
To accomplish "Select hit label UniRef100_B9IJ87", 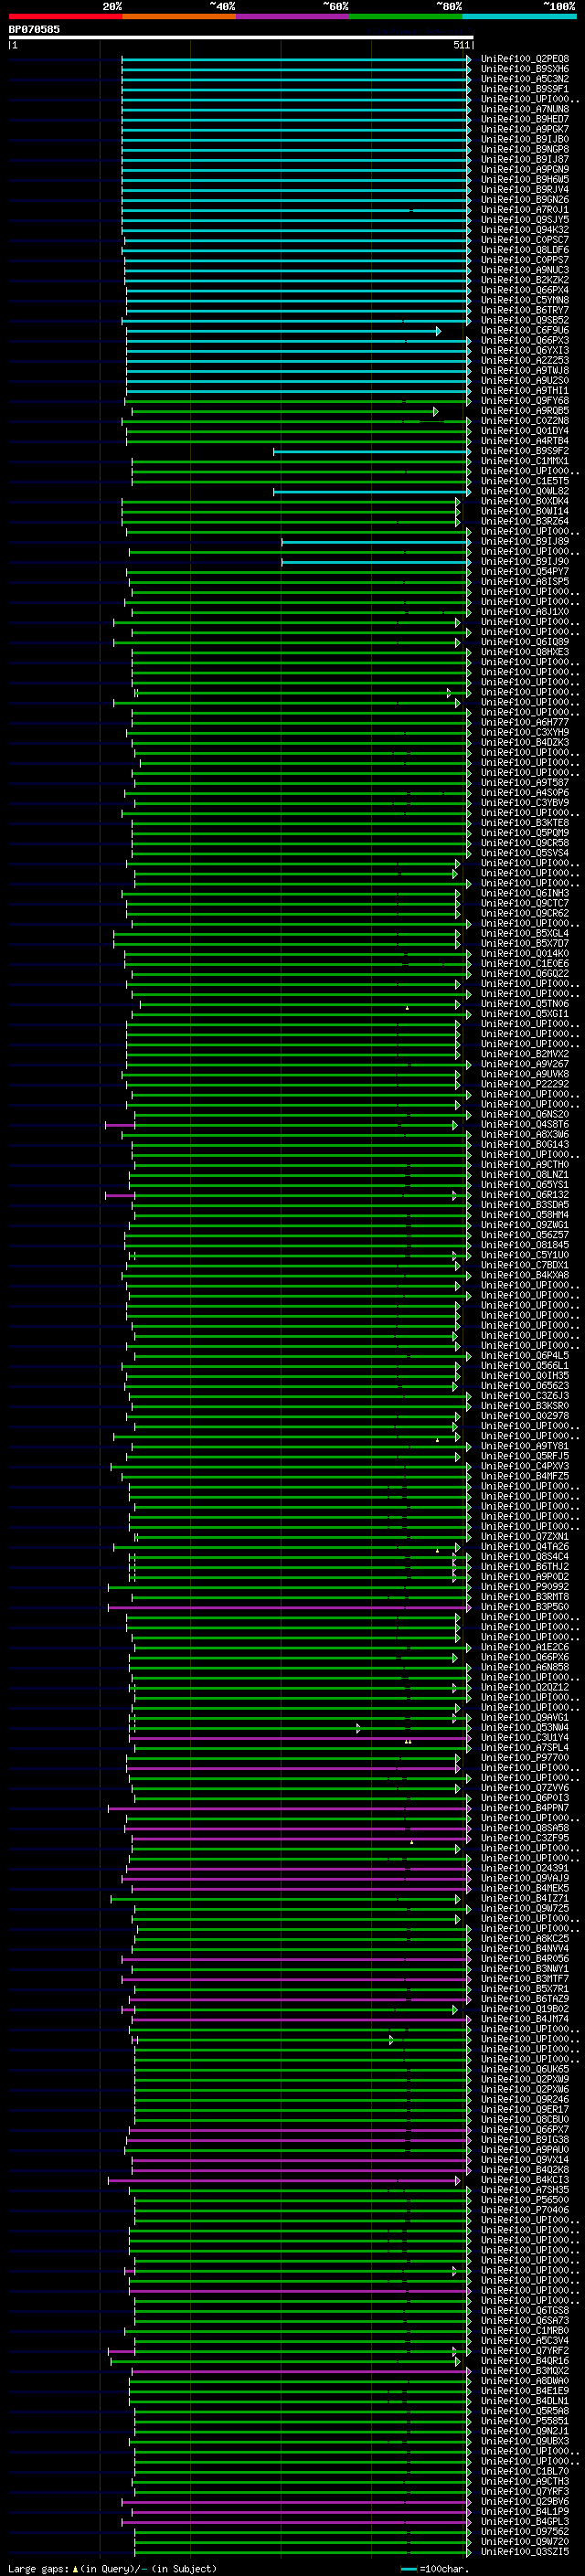I will click(x=525, y=159).
